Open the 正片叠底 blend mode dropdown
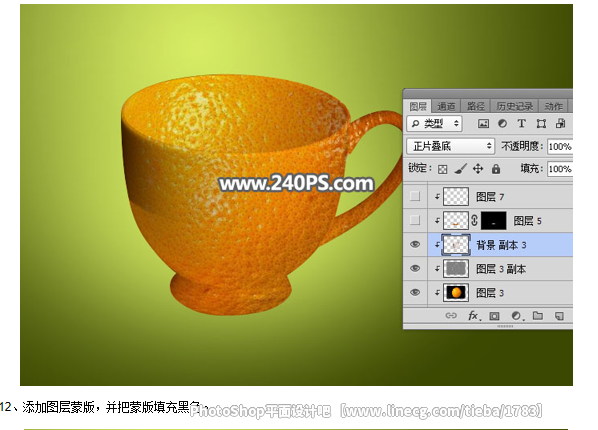The image size is (598, 430). click(x=450, y=146)
